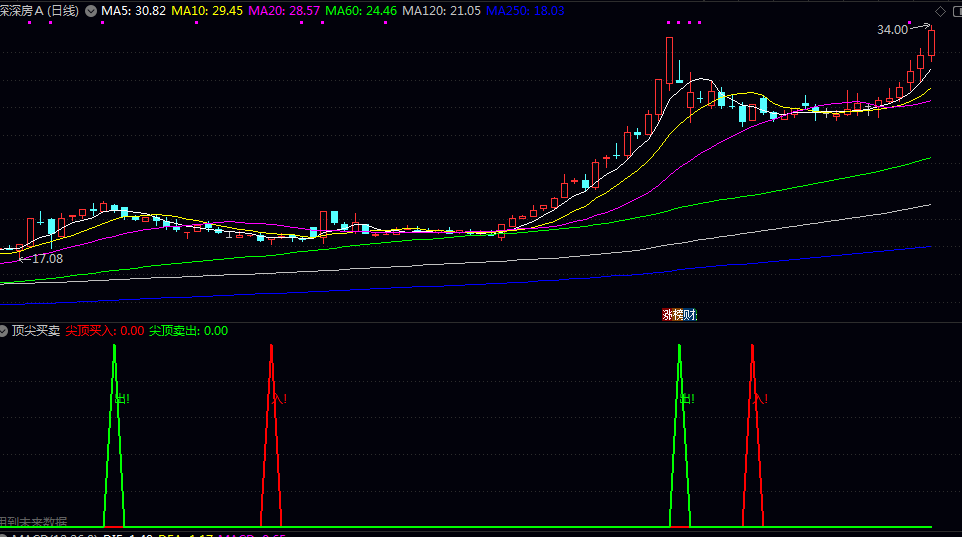Click the MA250: 18.03 label
The width and height of the screenshot is (962, 537).
(x=525, y=11)
